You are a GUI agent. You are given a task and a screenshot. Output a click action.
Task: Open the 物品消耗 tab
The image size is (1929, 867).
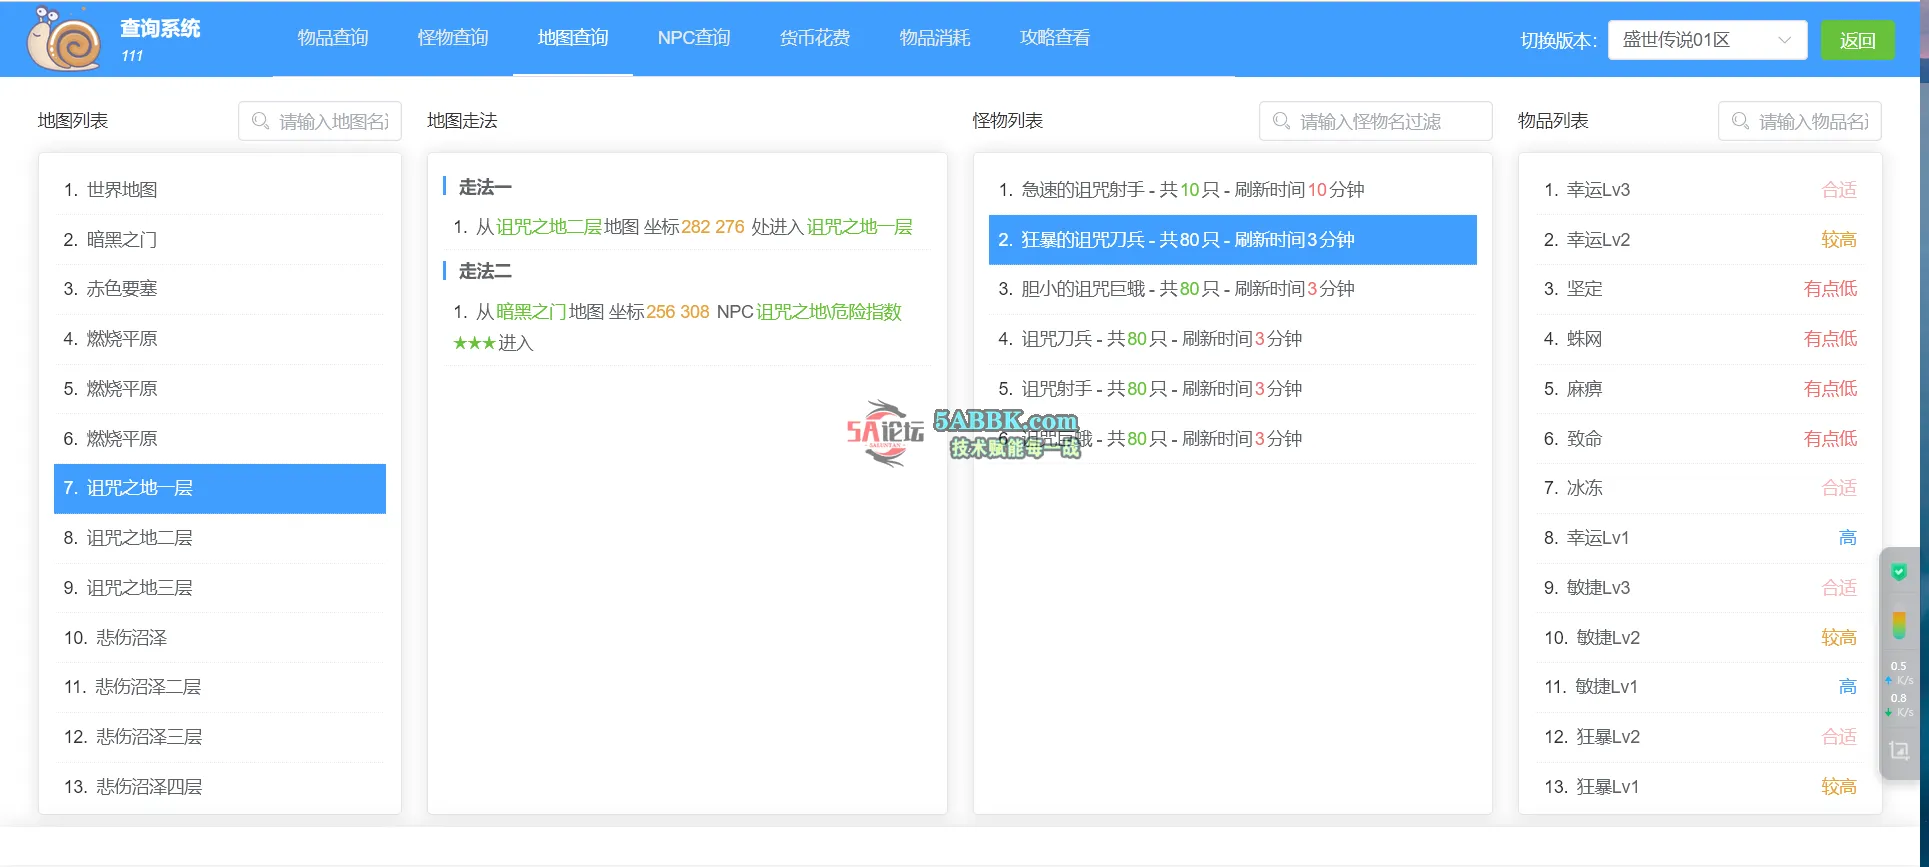935,38
